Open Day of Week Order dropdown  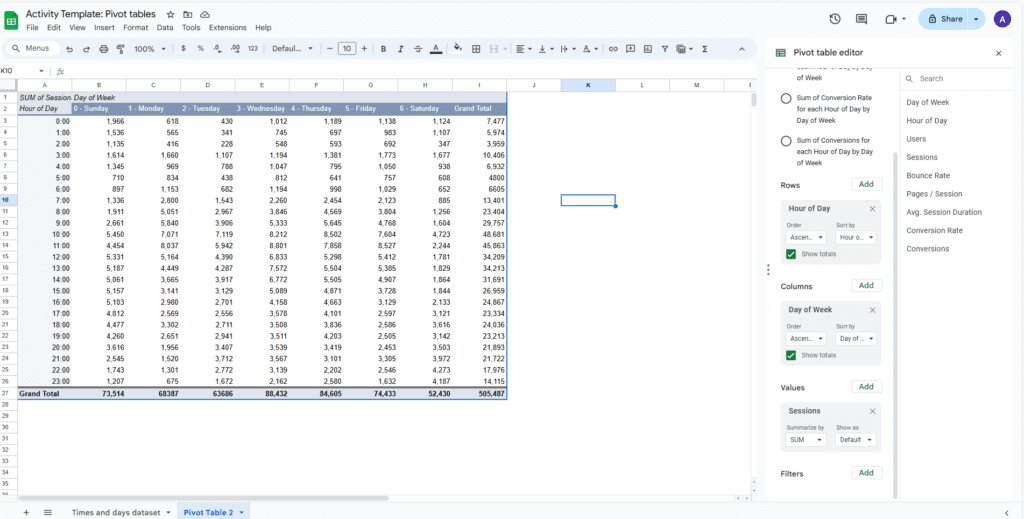pyautogui.click(x=806, y=339)
